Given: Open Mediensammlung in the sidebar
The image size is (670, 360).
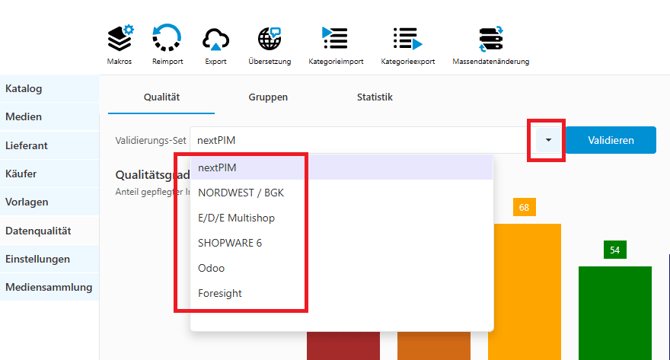Looking at the screenshot, I should [x=50, y=287].
